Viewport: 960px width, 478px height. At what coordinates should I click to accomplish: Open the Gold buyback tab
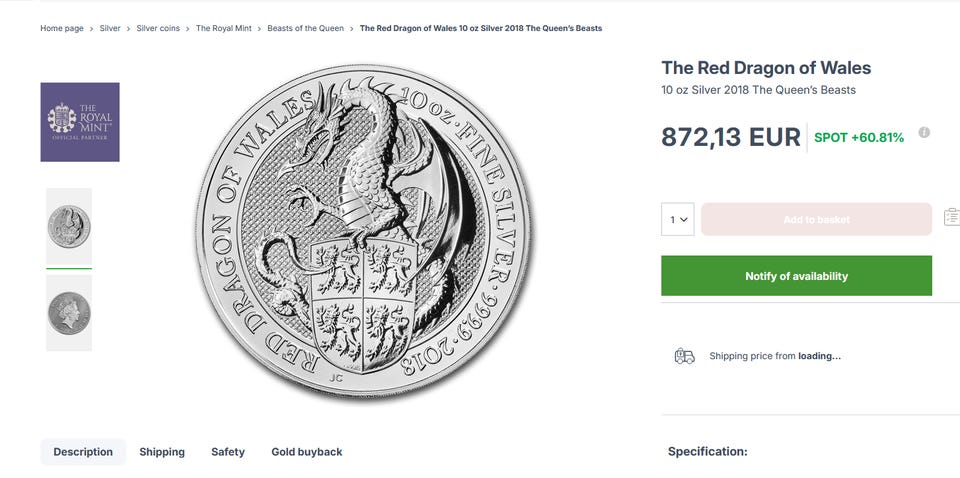(x=307, y=452)
